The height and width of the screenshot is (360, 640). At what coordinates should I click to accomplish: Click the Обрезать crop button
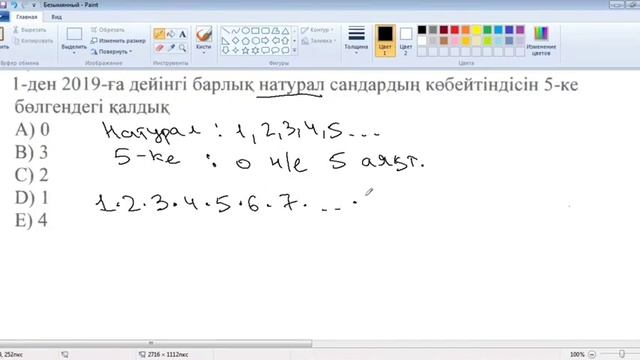pos(108,30)
